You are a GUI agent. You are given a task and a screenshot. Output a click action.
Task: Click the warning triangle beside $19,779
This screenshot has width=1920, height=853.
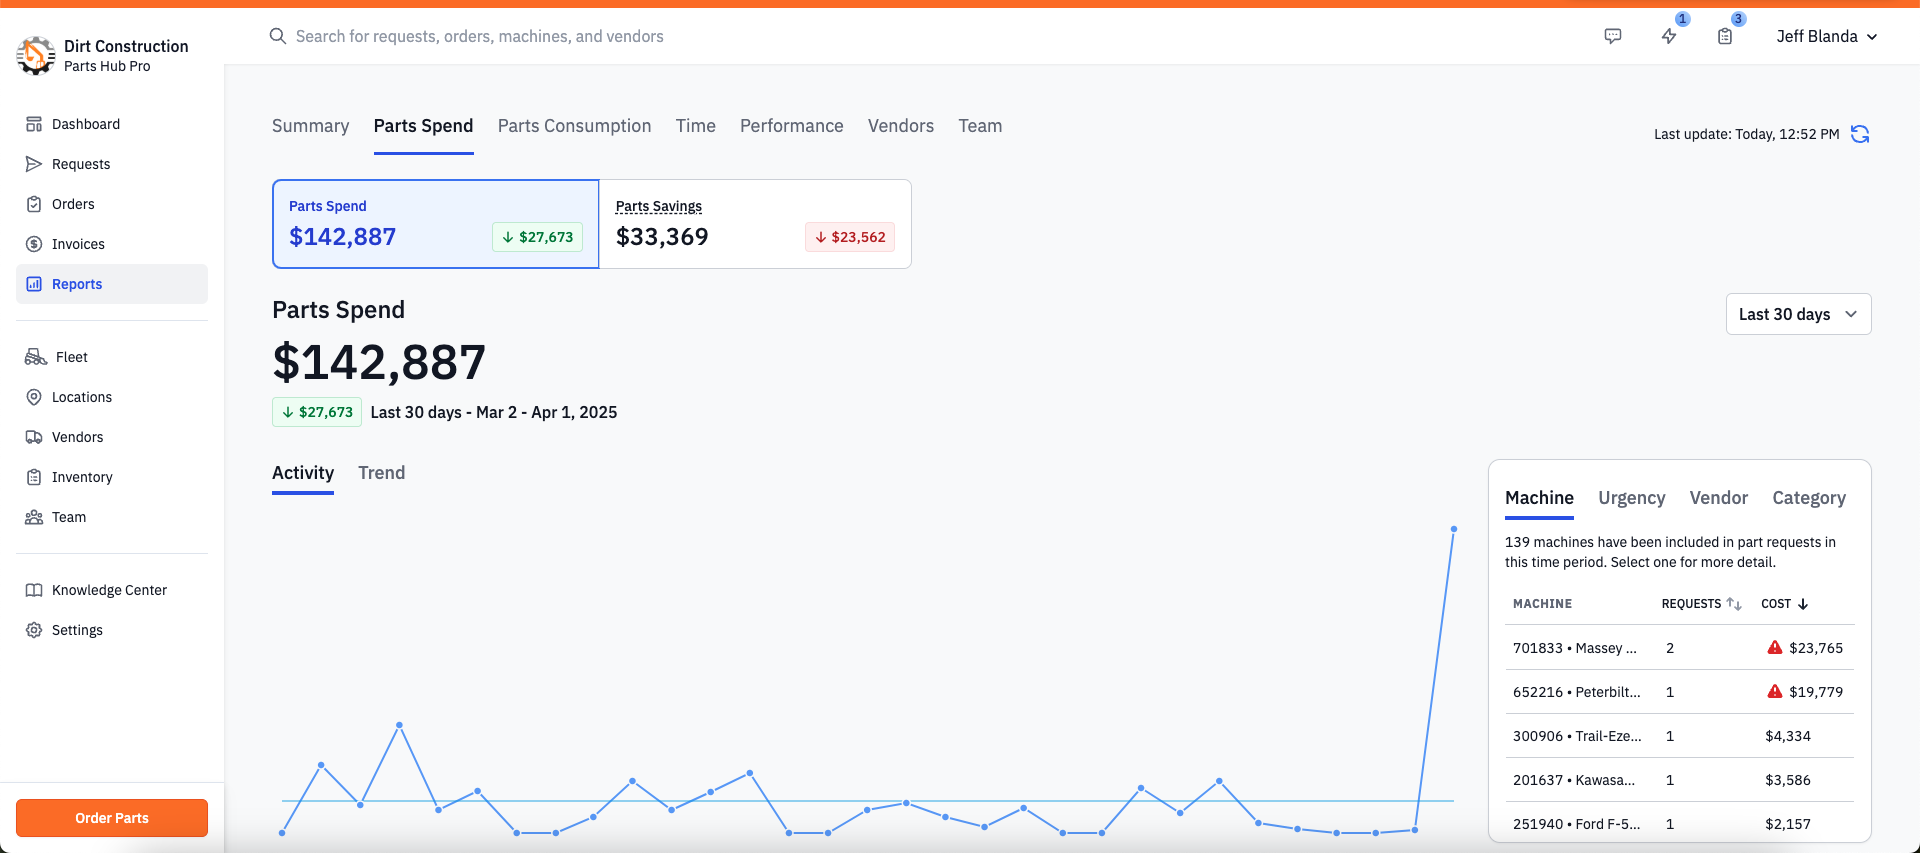coord(1775,691)
